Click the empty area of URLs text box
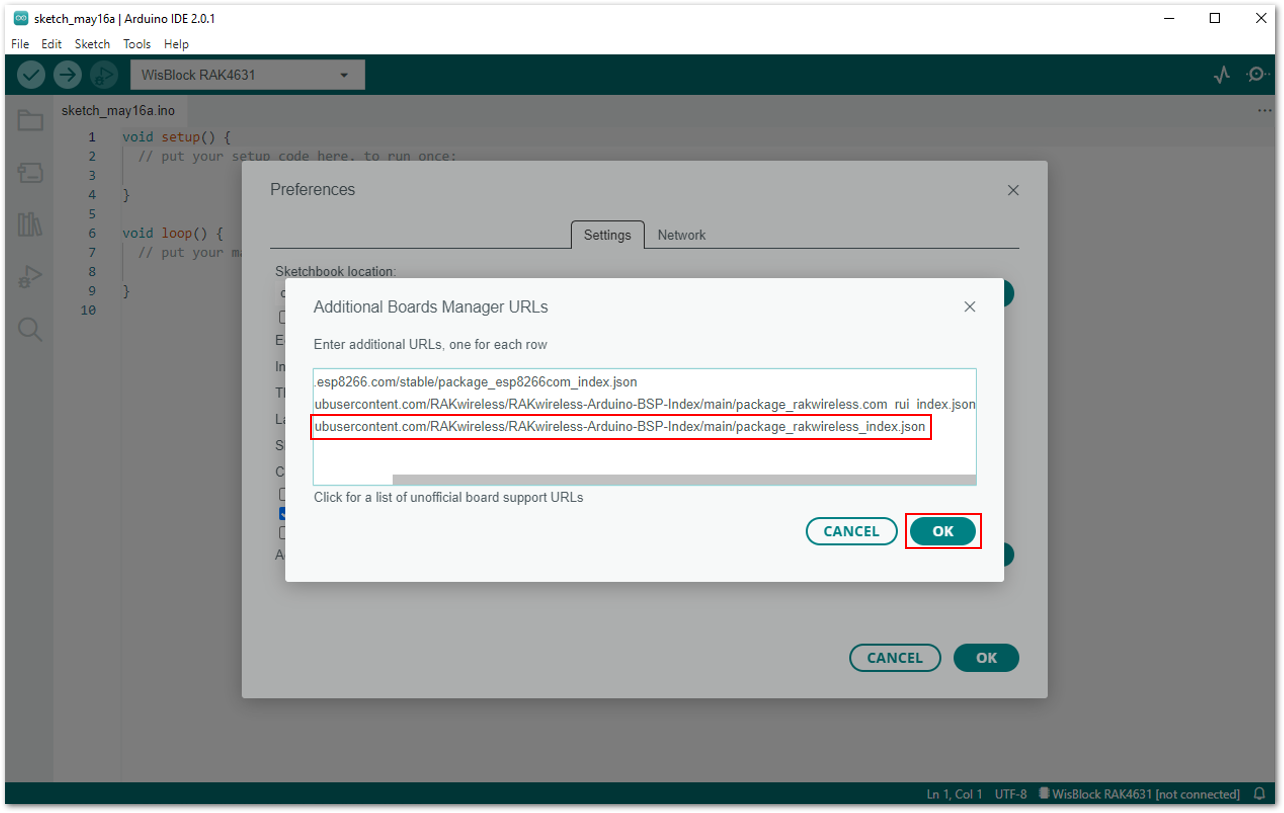1284x813 pixels. pyautogui.click(x=644, y=455)
